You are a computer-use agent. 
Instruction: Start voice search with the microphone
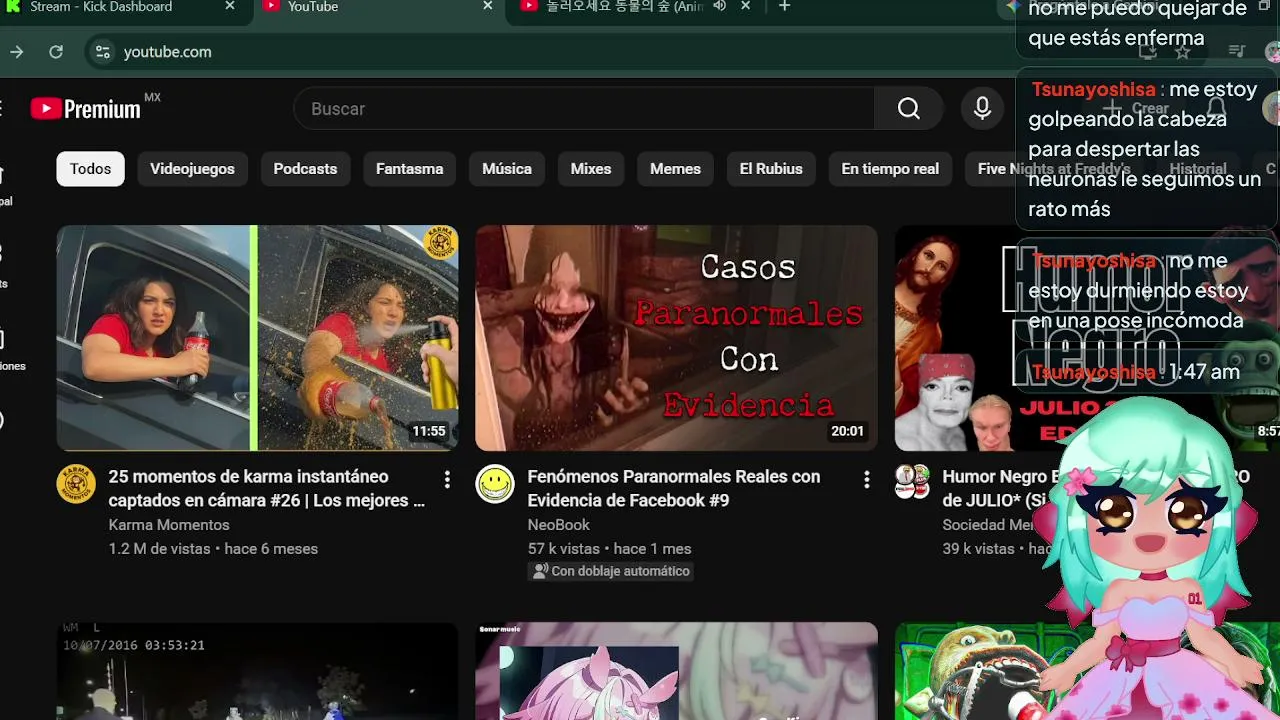coord(982,109)
